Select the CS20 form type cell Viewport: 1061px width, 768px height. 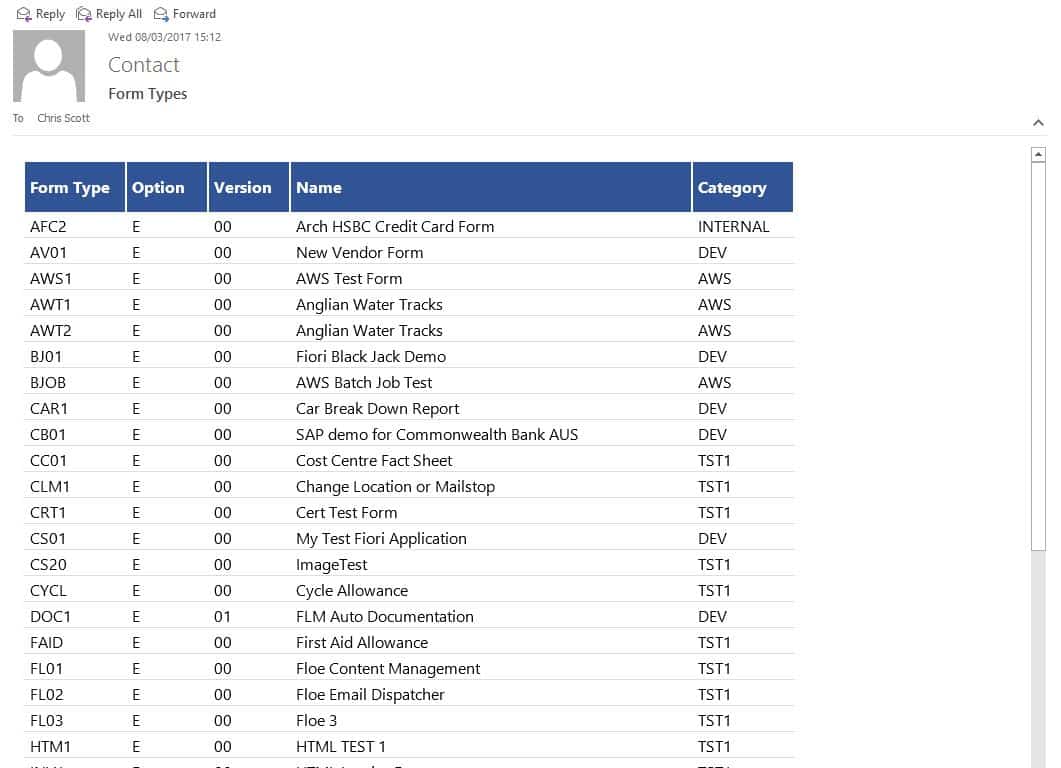point(48,565)
